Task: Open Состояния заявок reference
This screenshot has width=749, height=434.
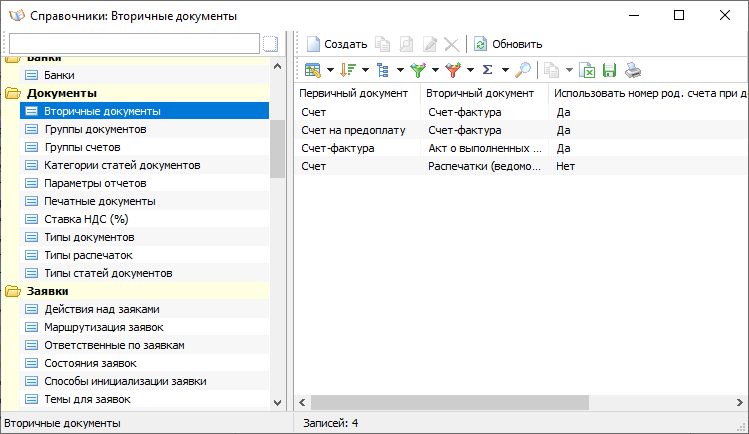Action: (144, 363)
